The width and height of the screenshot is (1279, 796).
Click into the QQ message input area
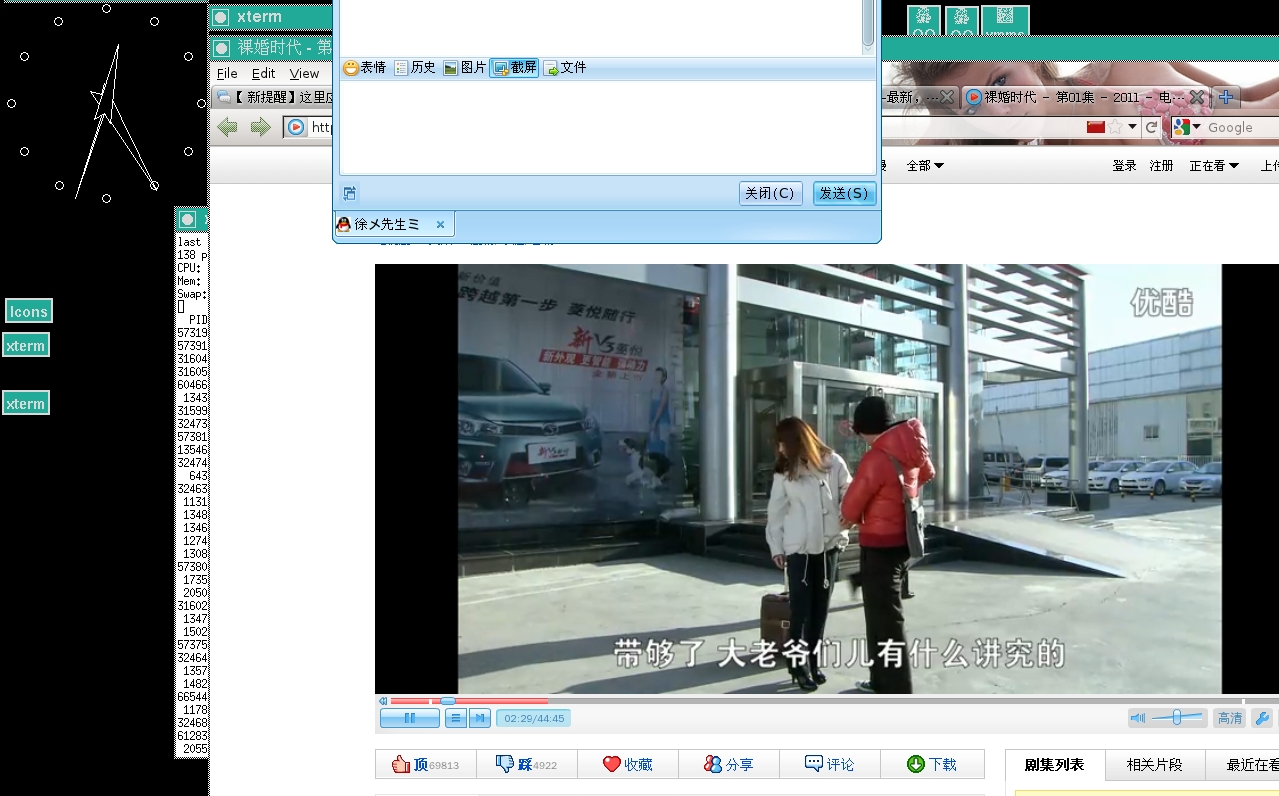607,127
